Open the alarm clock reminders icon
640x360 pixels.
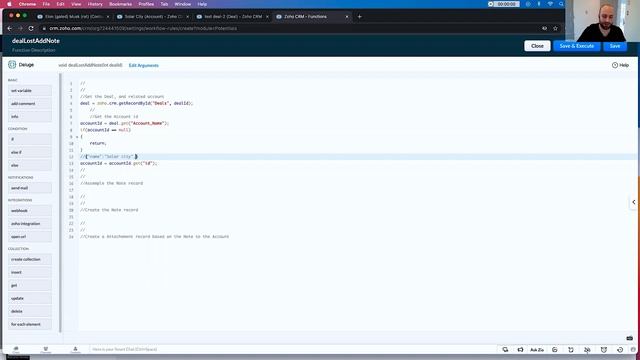(604, 350)
